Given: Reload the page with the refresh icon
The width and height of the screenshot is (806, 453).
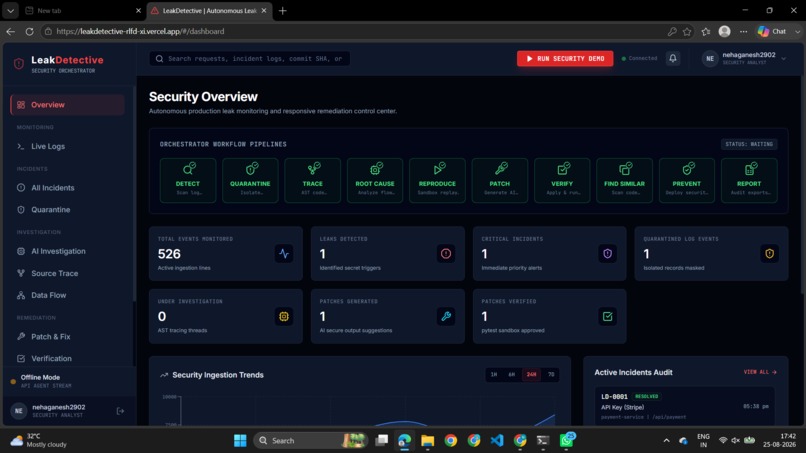Looking at the screenshot, I should [x=29, y=31].
